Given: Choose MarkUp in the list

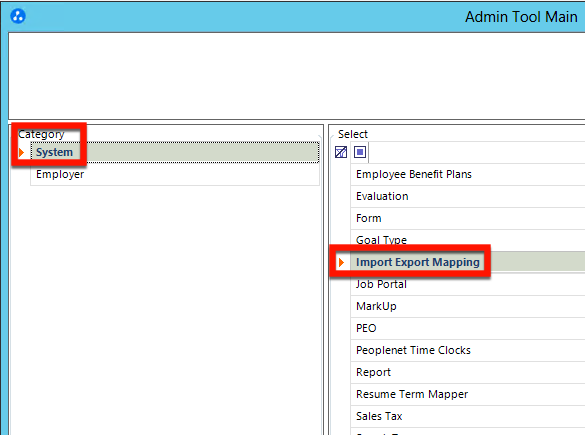Looking at the screenshot, I should click(x=468, y=306).
